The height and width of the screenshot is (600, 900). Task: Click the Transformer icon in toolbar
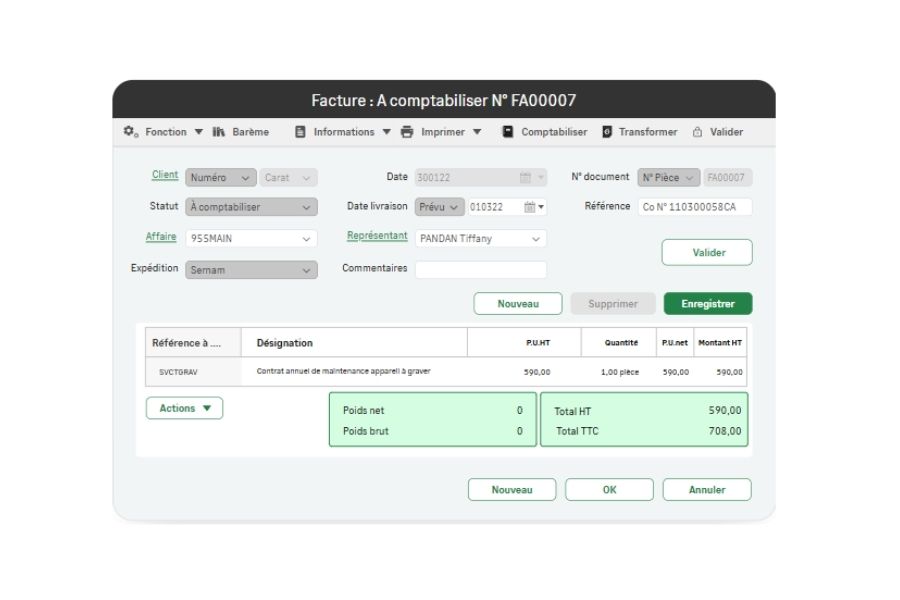(607, 132)
